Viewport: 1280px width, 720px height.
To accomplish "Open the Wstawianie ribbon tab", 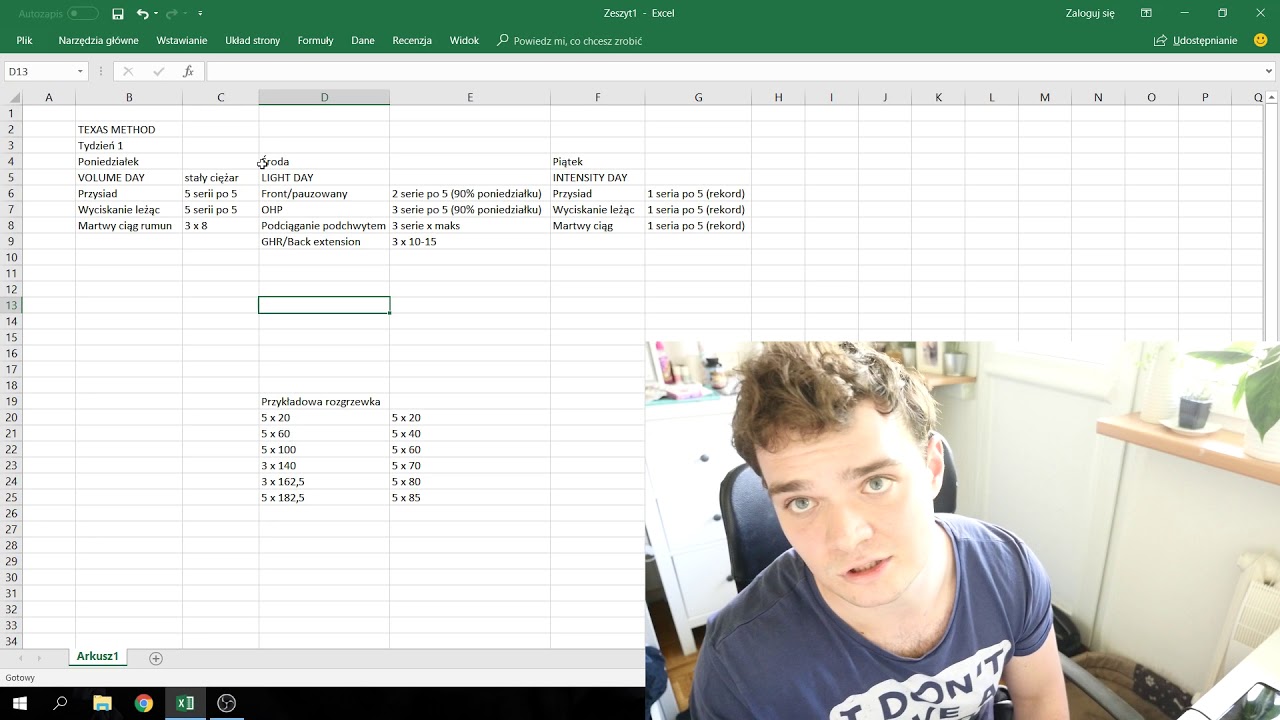I will (x=182, y=41).
